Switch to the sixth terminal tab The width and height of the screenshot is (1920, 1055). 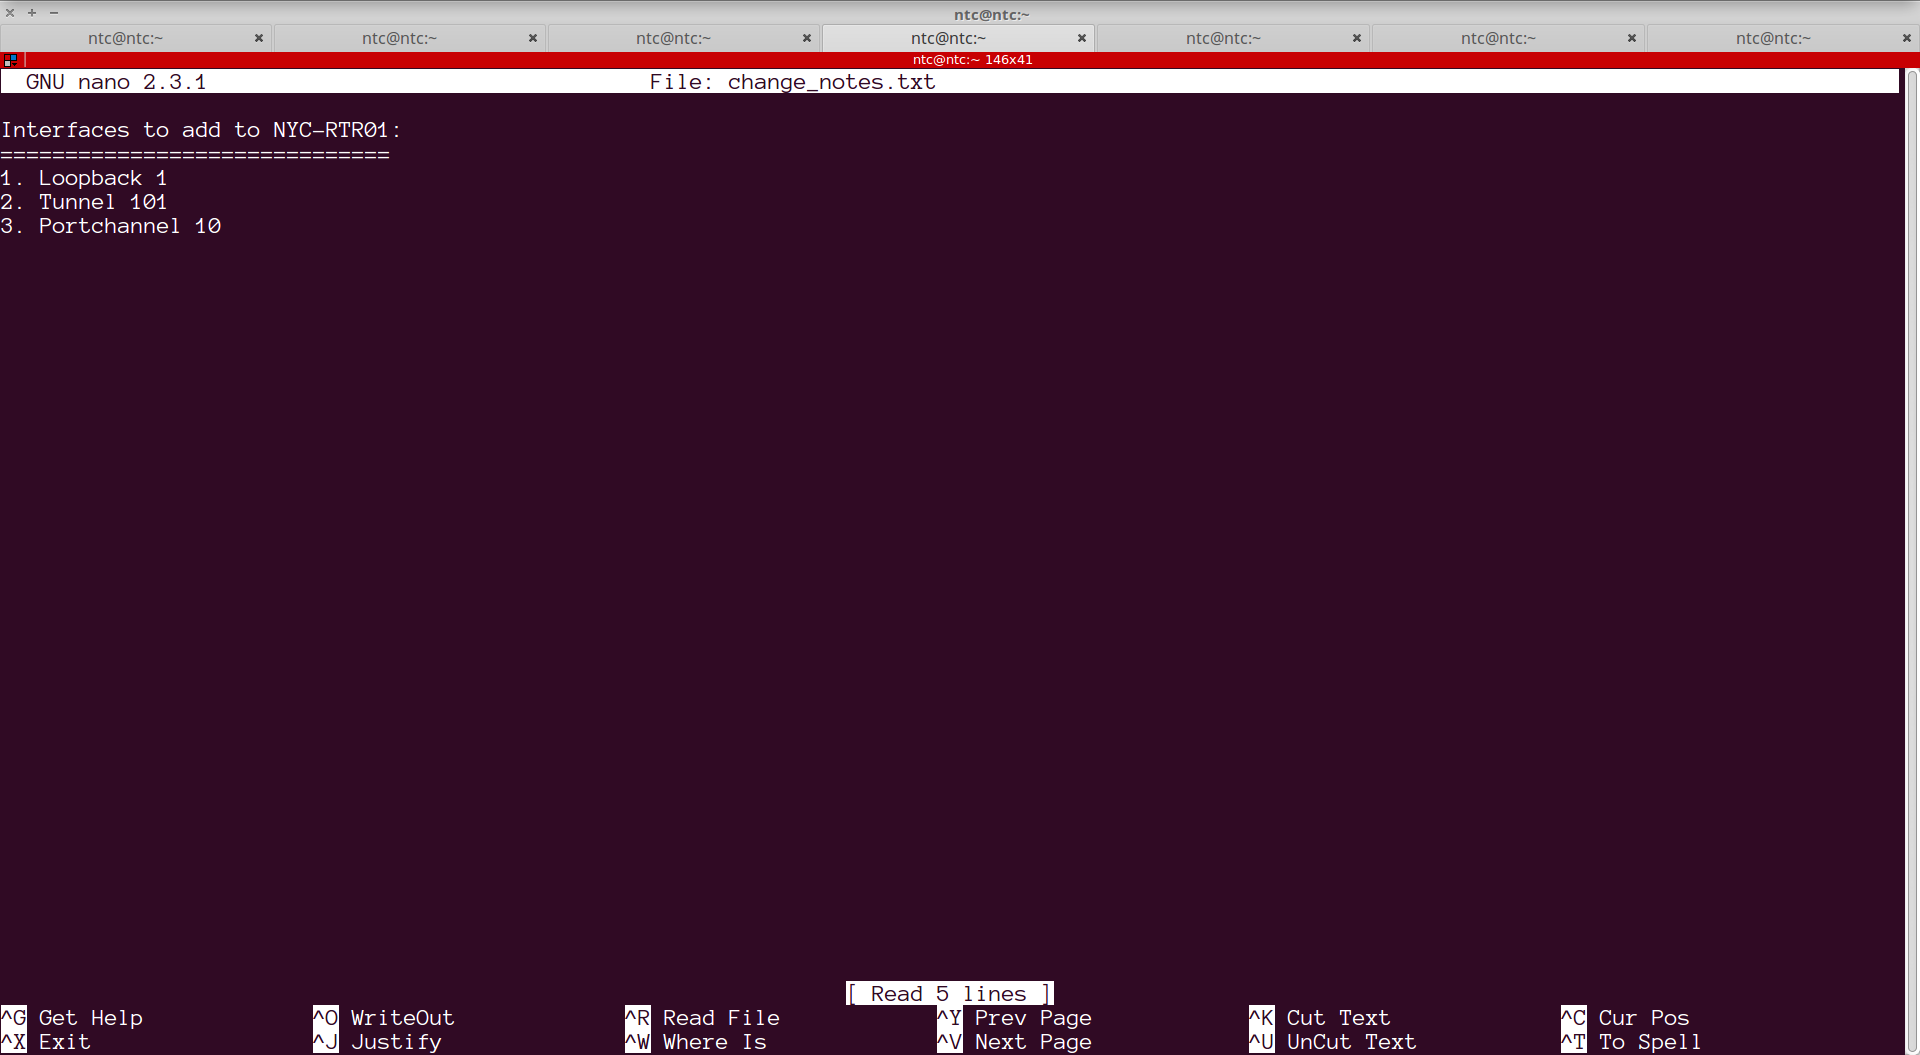[x=1498, y=38]
